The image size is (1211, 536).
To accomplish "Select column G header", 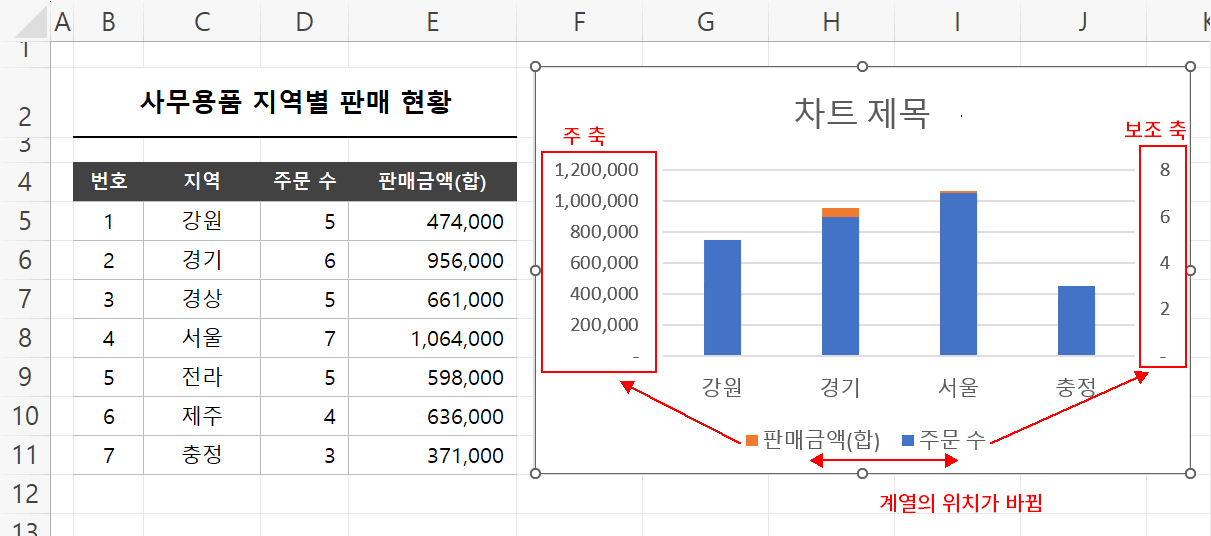I will tap(706, 21).
